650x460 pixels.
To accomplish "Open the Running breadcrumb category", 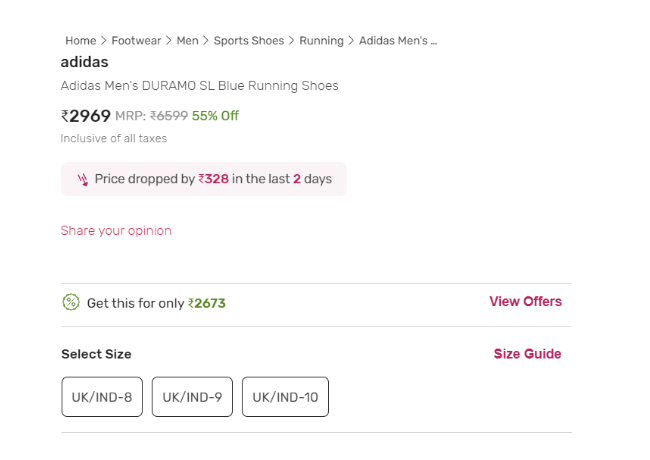I will 321,41.
